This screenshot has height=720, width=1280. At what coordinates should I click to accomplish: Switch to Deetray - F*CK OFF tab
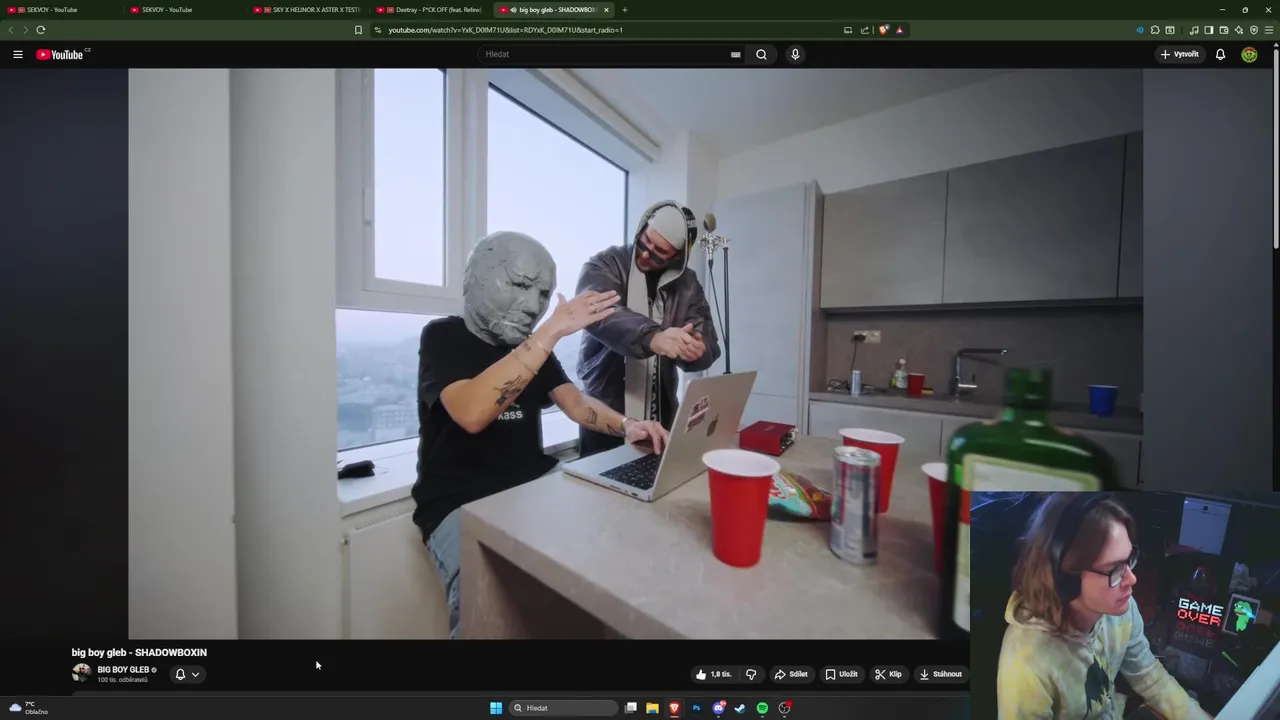432,10
